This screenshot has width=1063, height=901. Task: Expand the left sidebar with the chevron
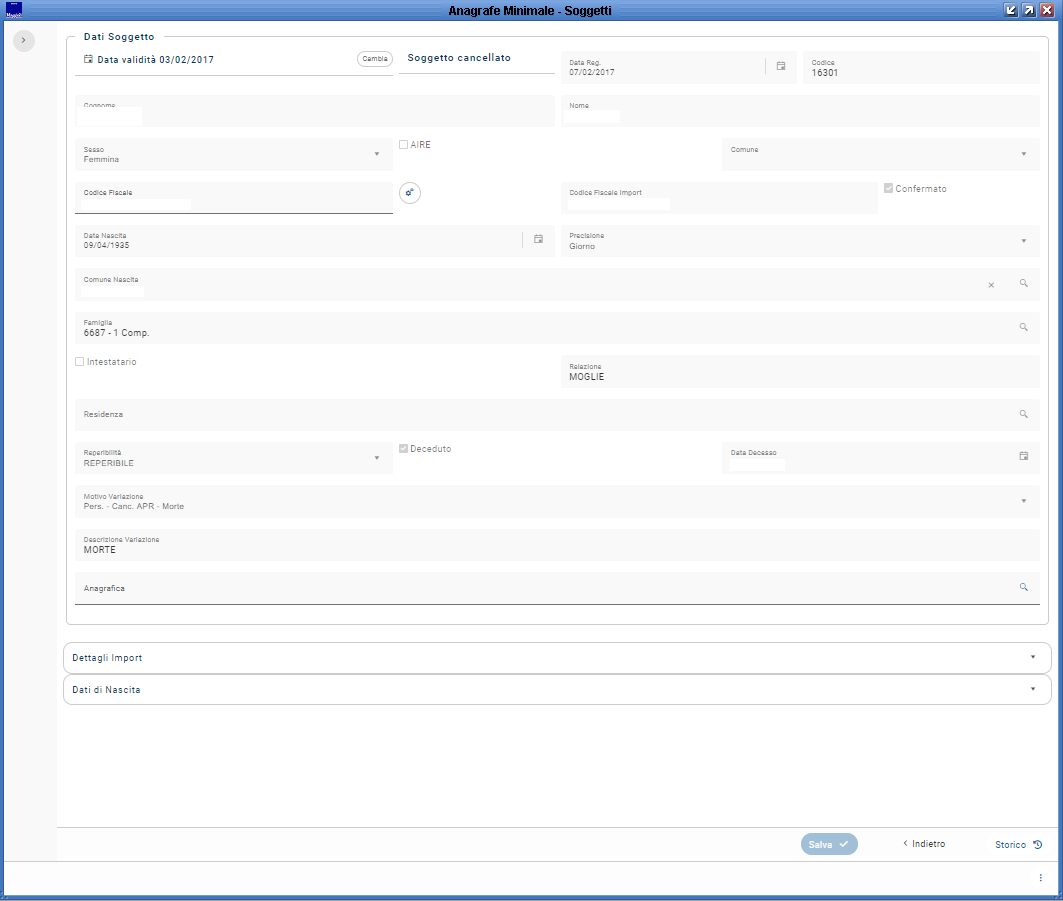pos(24,40)
